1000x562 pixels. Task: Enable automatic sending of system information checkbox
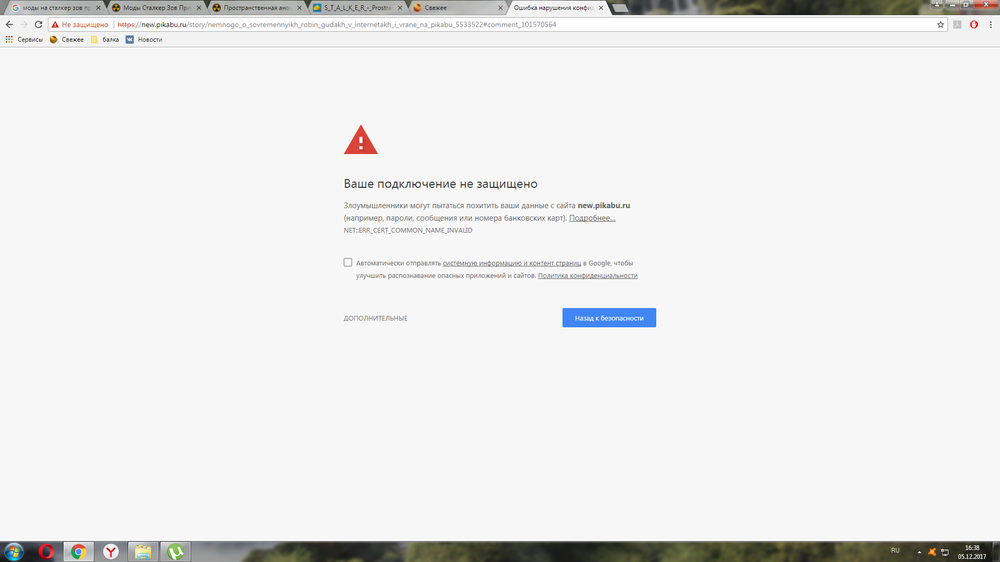coord(348,263)
